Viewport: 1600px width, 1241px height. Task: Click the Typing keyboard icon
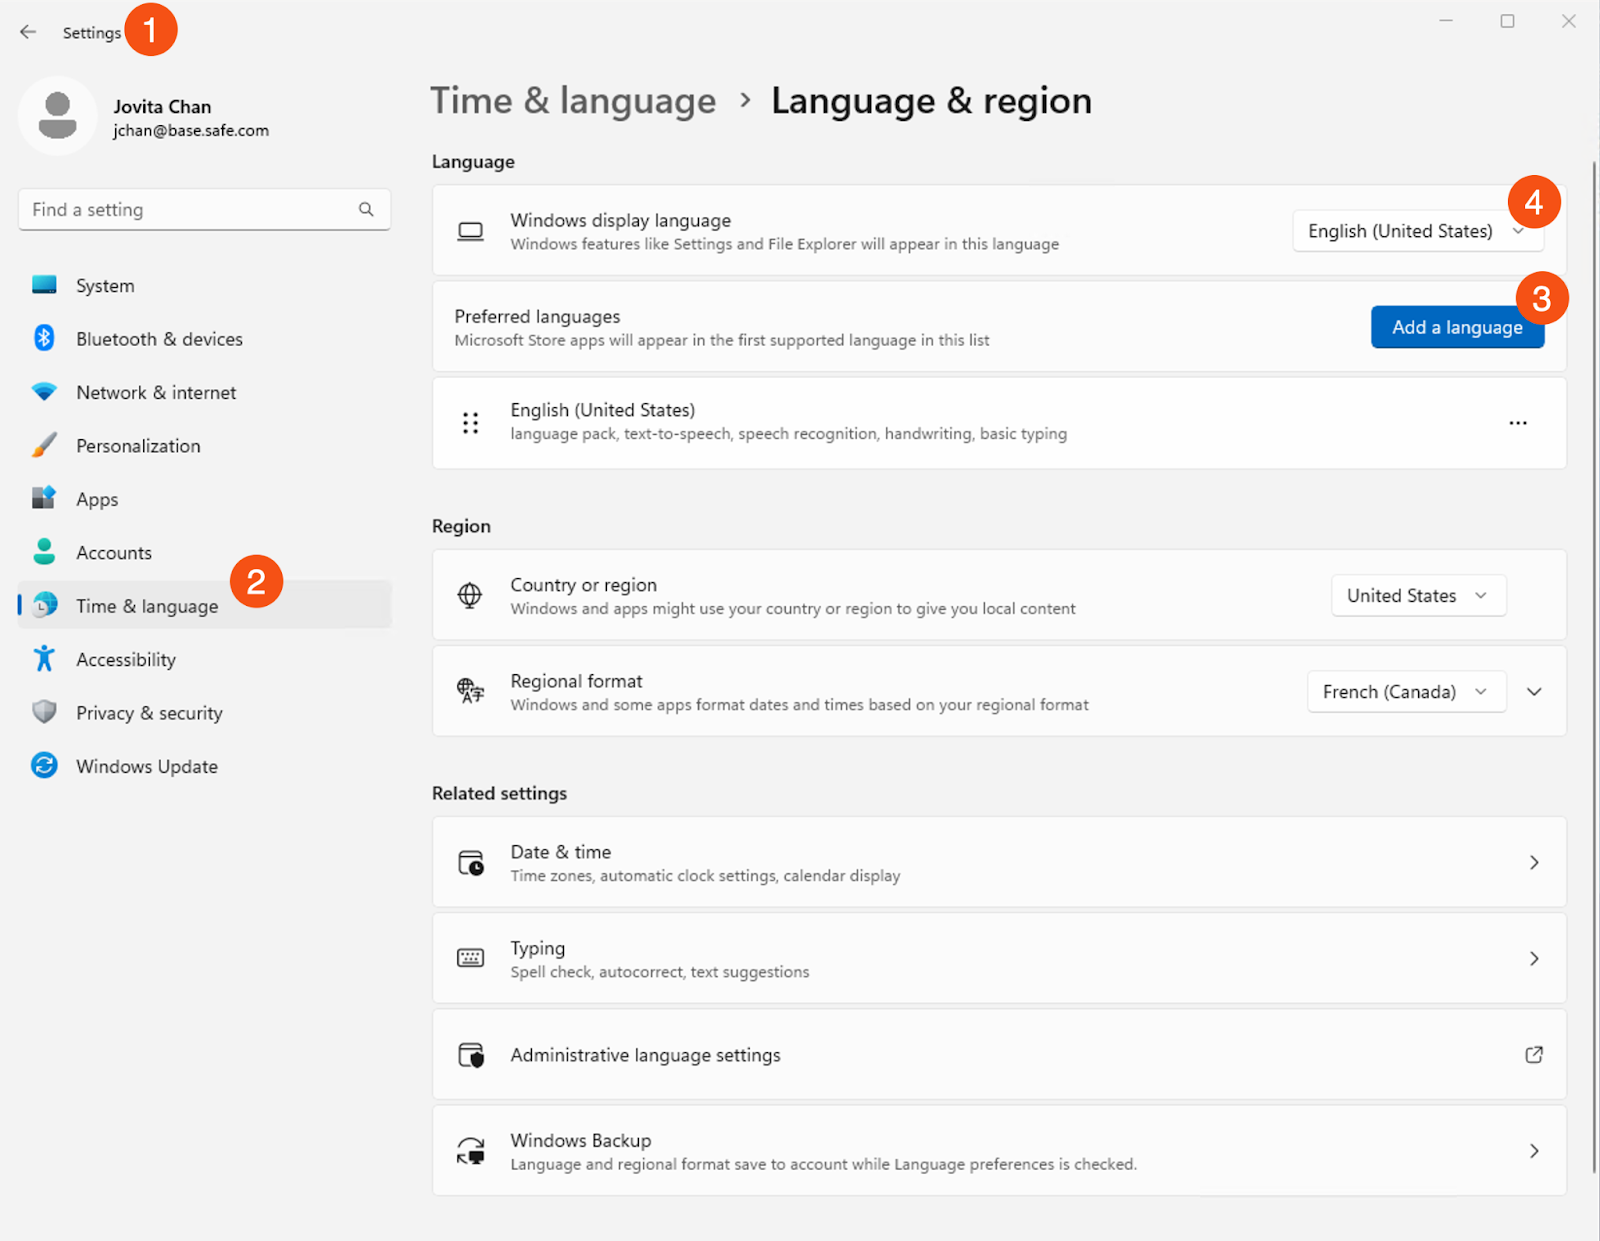(x=470, y=958)
